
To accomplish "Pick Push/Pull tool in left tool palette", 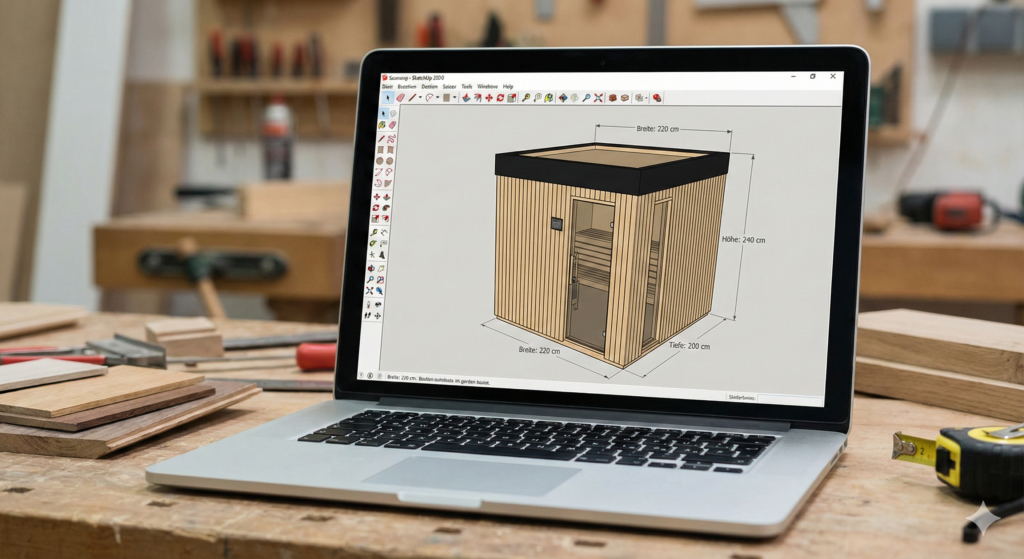I will pos(386,197).
